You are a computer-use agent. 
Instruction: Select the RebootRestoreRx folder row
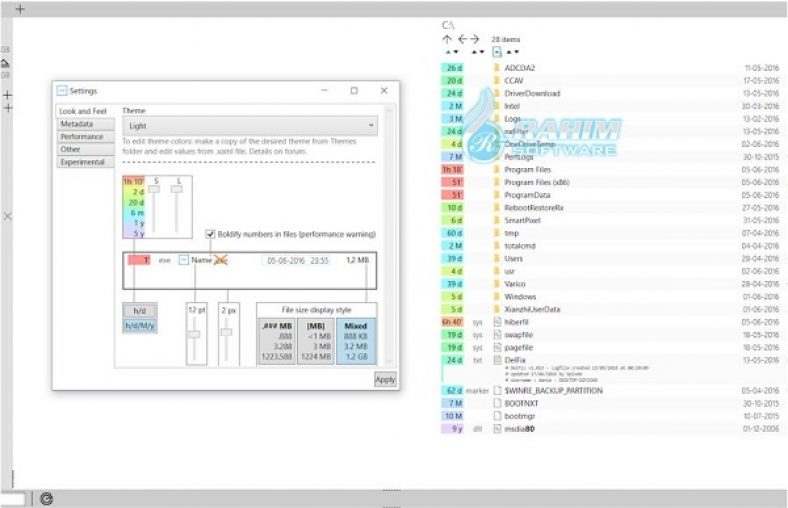coord(610,208)
